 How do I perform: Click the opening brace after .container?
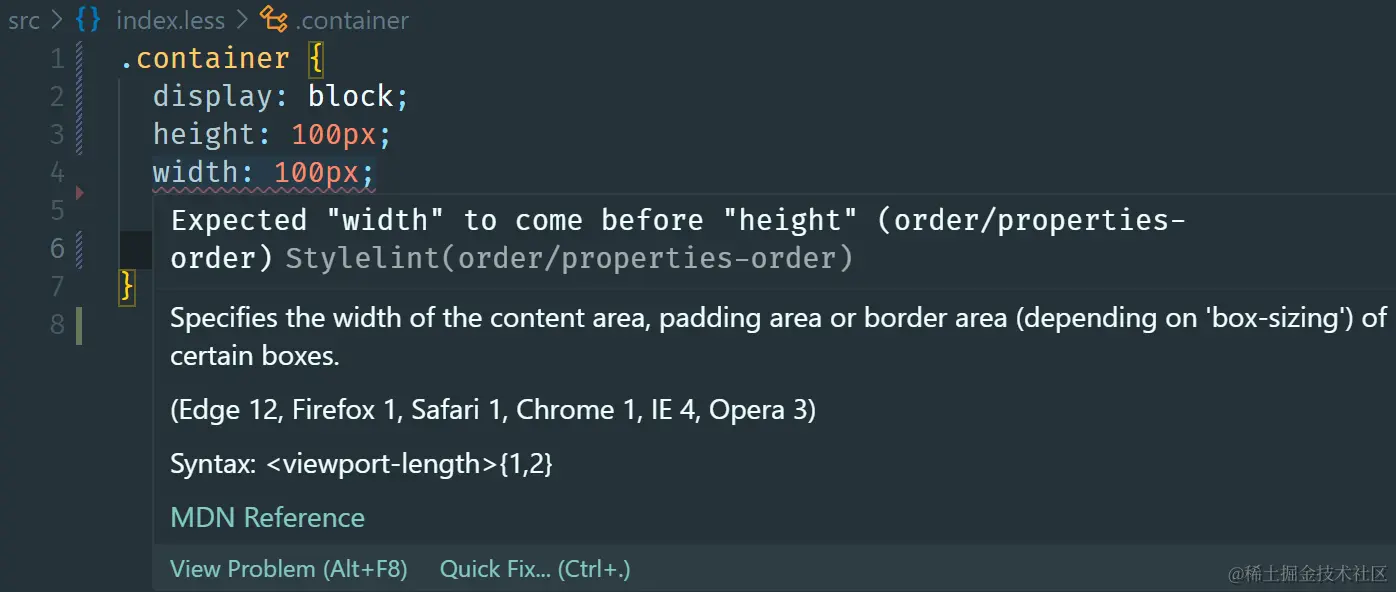tap(316, 59)
